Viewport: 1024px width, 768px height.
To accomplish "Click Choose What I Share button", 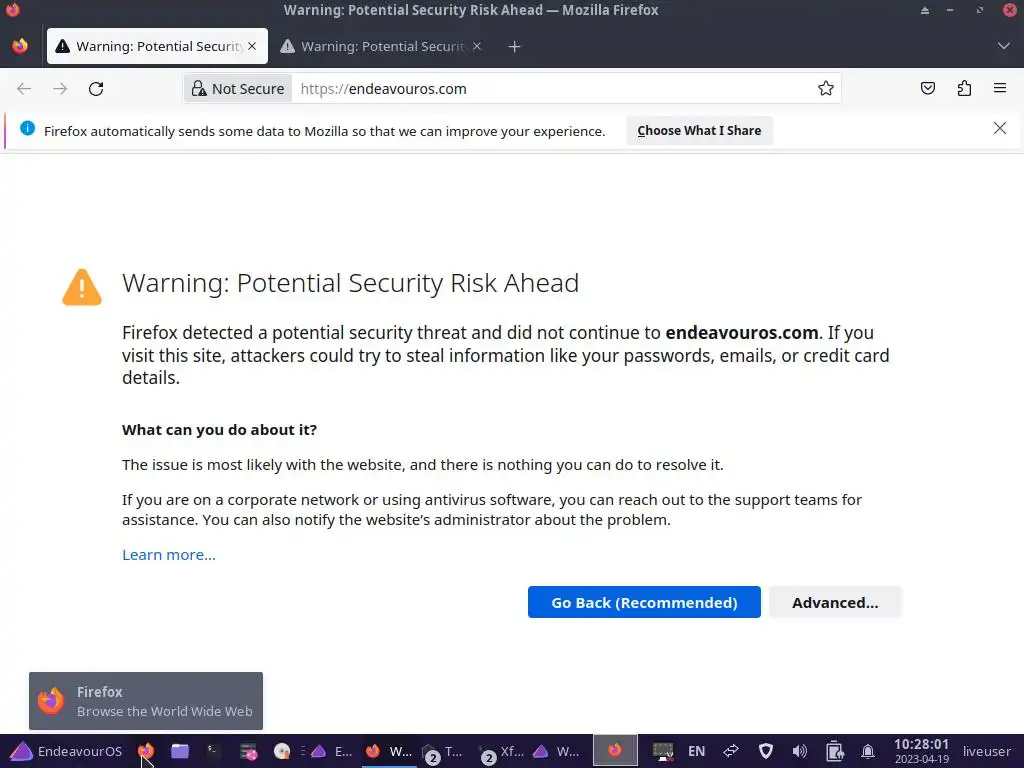I will (699, 131).
